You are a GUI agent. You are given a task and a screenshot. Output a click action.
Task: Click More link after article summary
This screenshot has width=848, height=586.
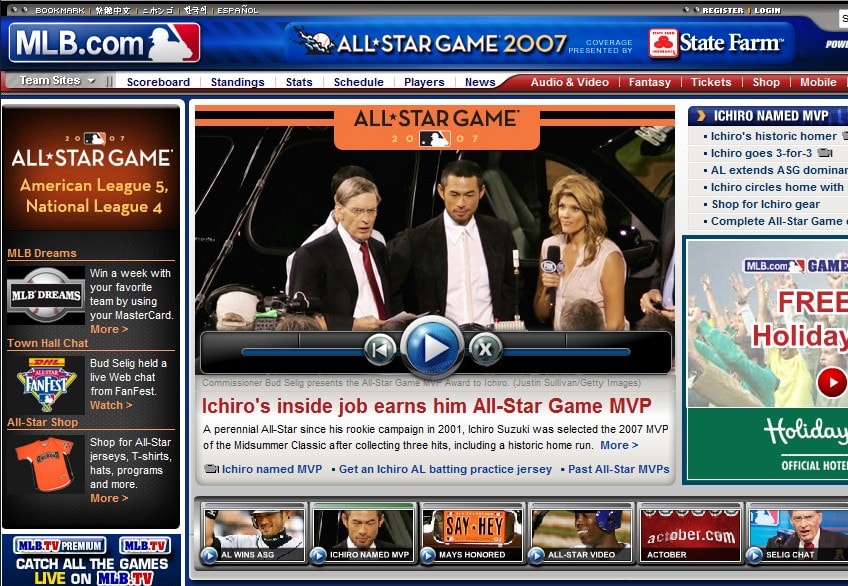click(x=619, y=445)
